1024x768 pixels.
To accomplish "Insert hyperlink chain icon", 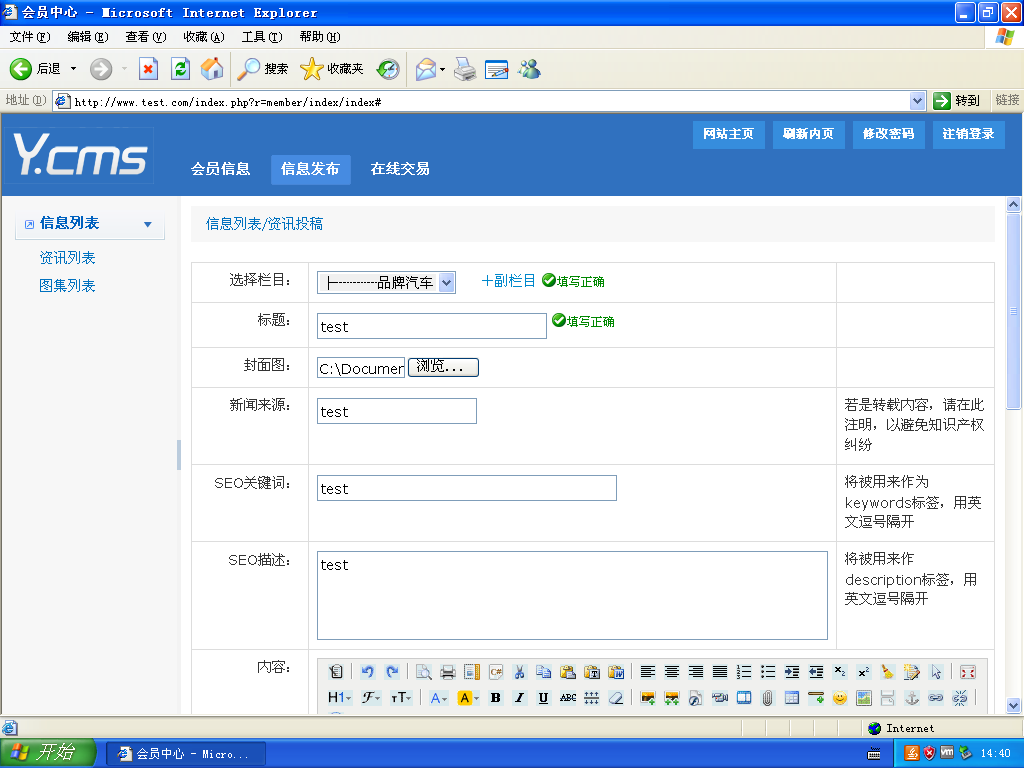I will pyautogui.click(x=936, y=697).
